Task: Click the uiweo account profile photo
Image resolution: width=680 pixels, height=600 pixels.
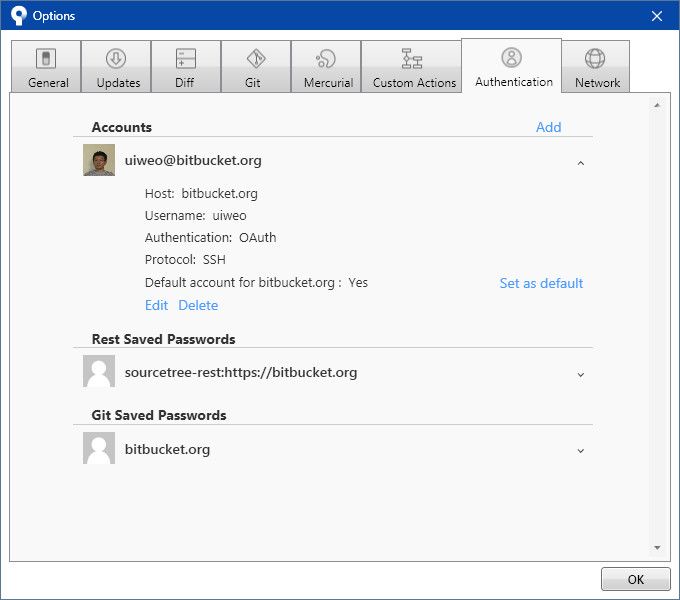Action: (99, 160)
